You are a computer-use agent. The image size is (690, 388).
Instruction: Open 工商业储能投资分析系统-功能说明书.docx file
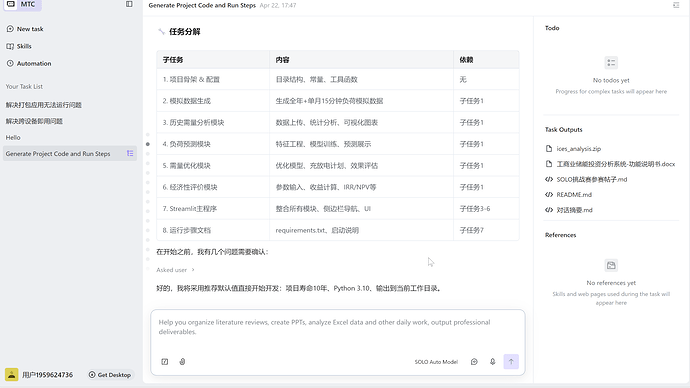click(616, 164)
